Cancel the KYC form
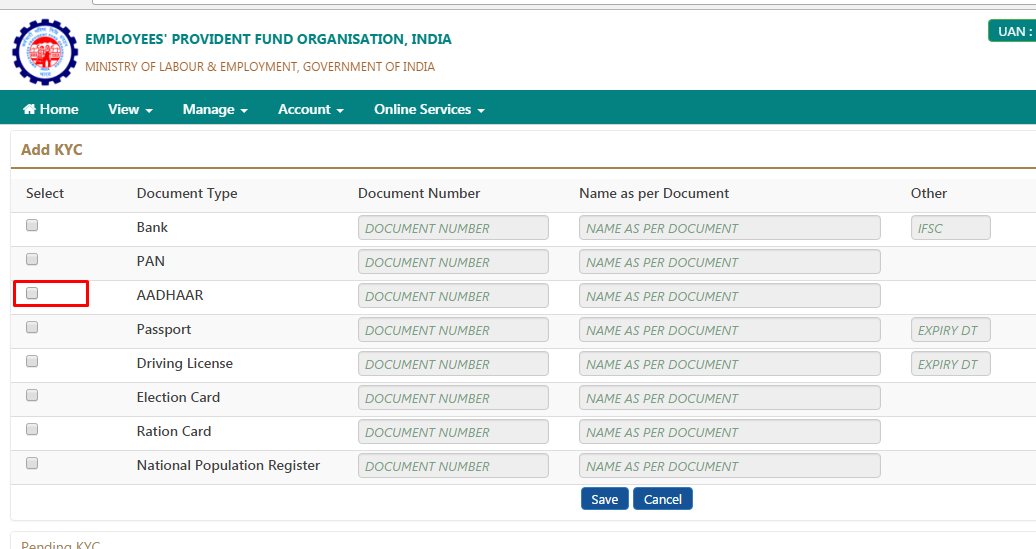 point(663,499)
